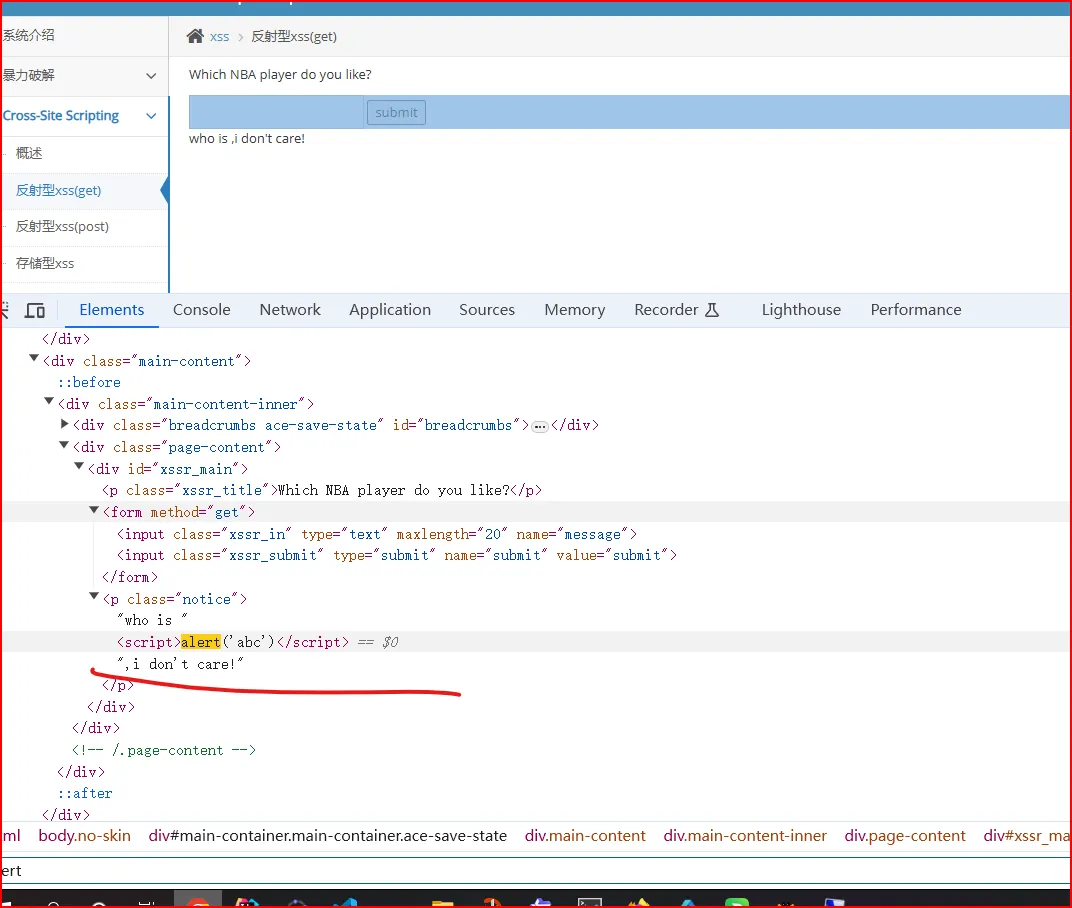This screenshot has width=1072, height=908.
Task: Open the Performance tab
Action: pos(915,310)
